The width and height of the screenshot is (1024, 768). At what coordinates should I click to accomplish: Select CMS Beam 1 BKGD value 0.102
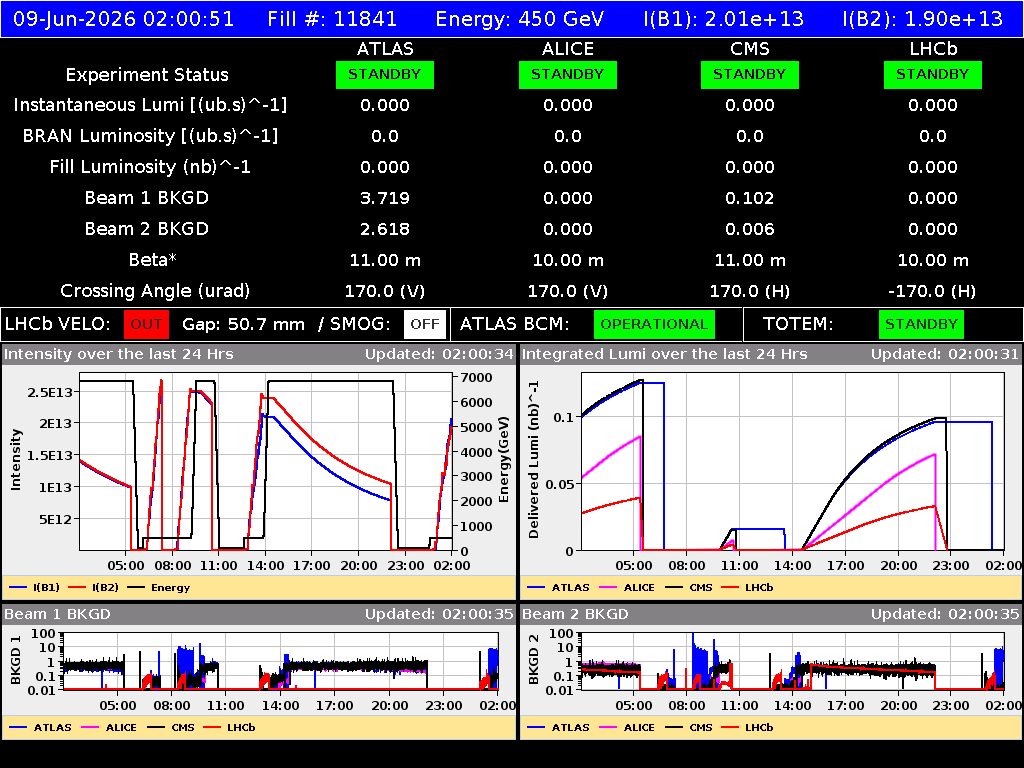click(x=750, y=198)
